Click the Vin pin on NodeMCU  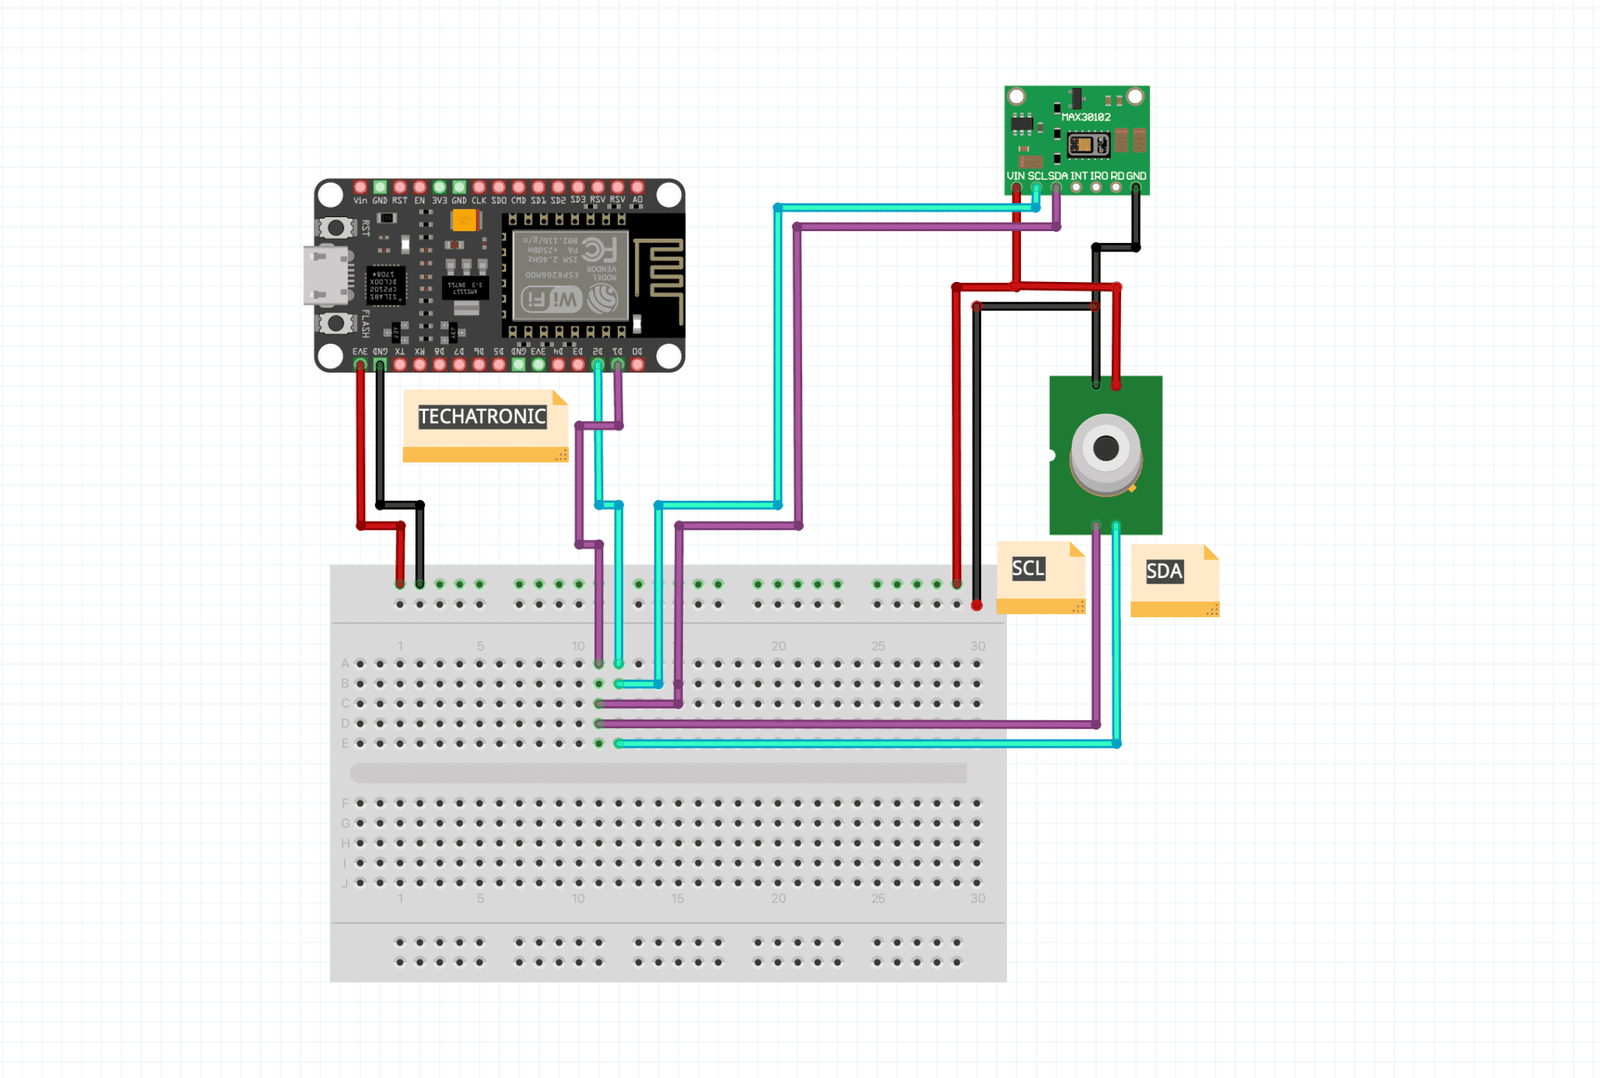coord(360,187)
